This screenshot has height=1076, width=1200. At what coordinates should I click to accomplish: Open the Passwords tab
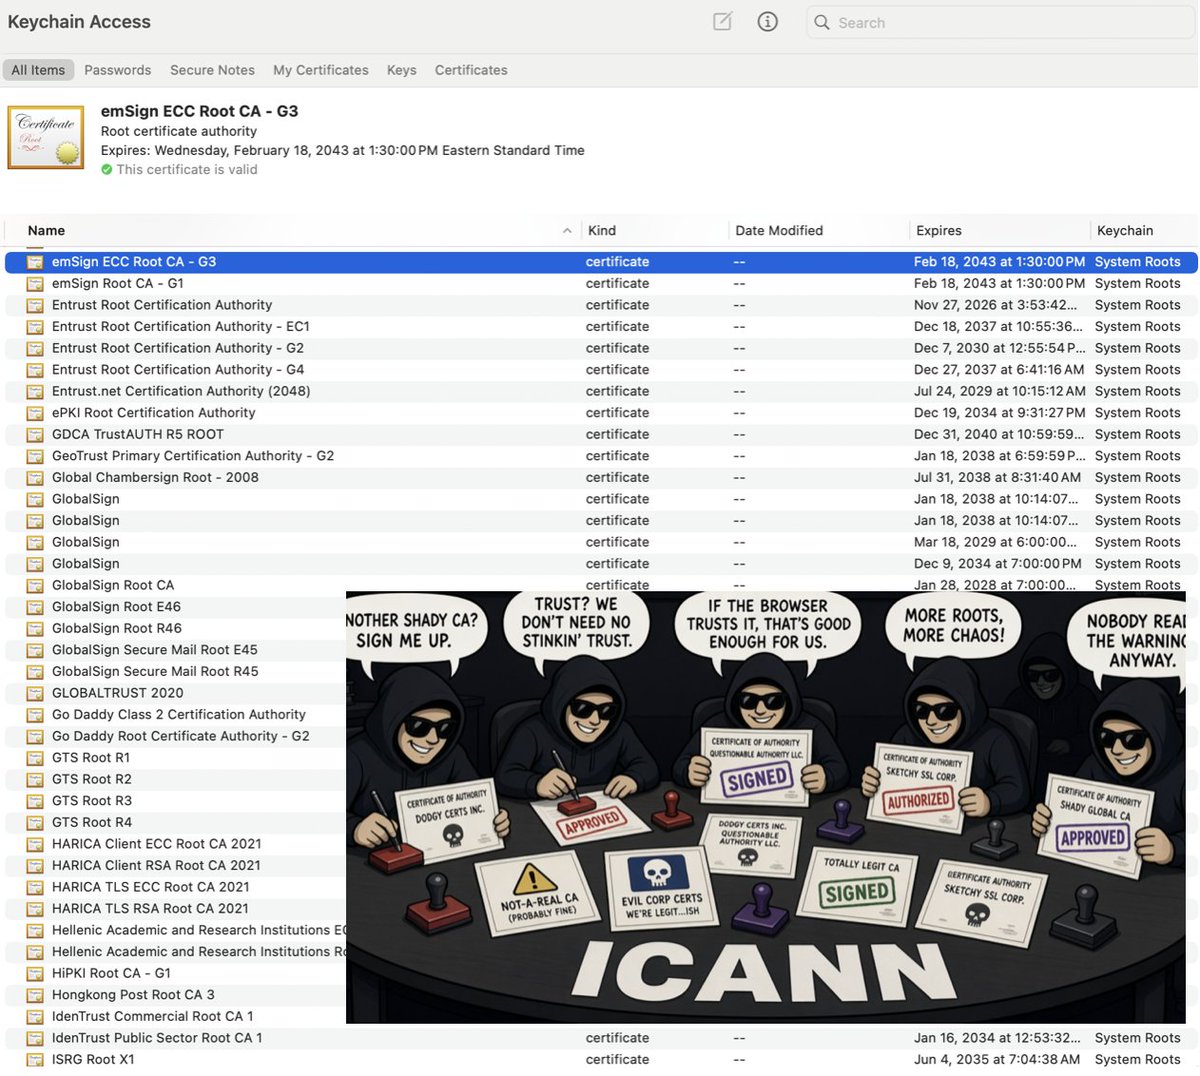(x=118, y=70)
